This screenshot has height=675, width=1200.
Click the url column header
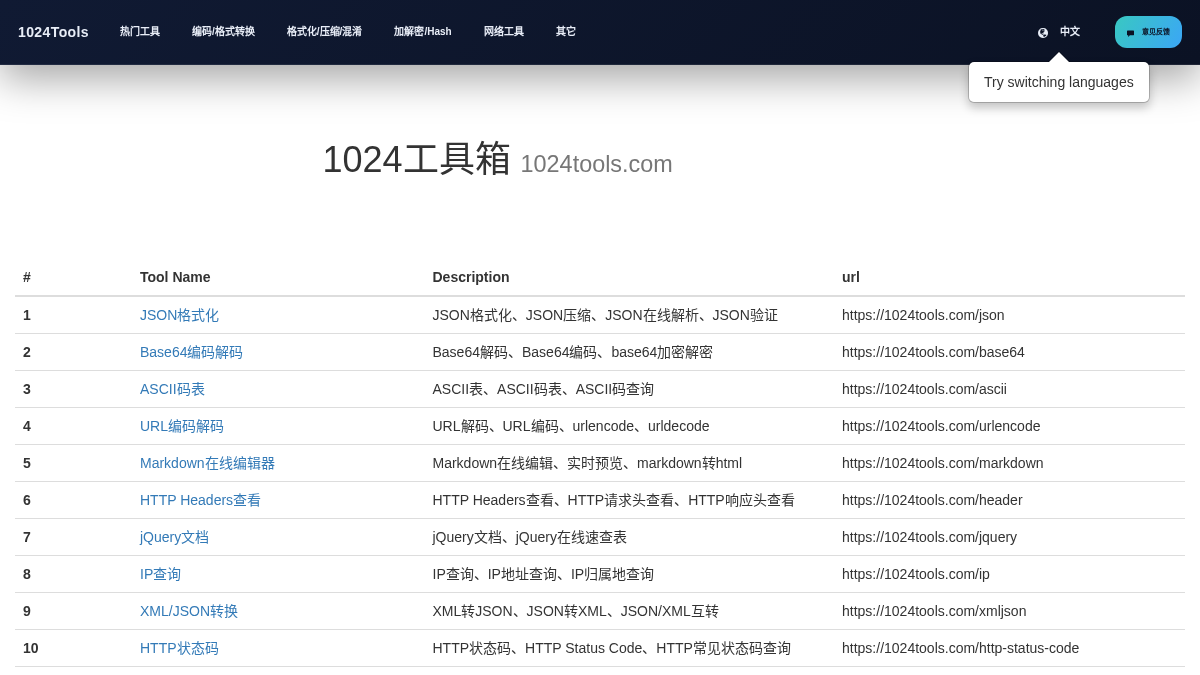click(851, 277)
